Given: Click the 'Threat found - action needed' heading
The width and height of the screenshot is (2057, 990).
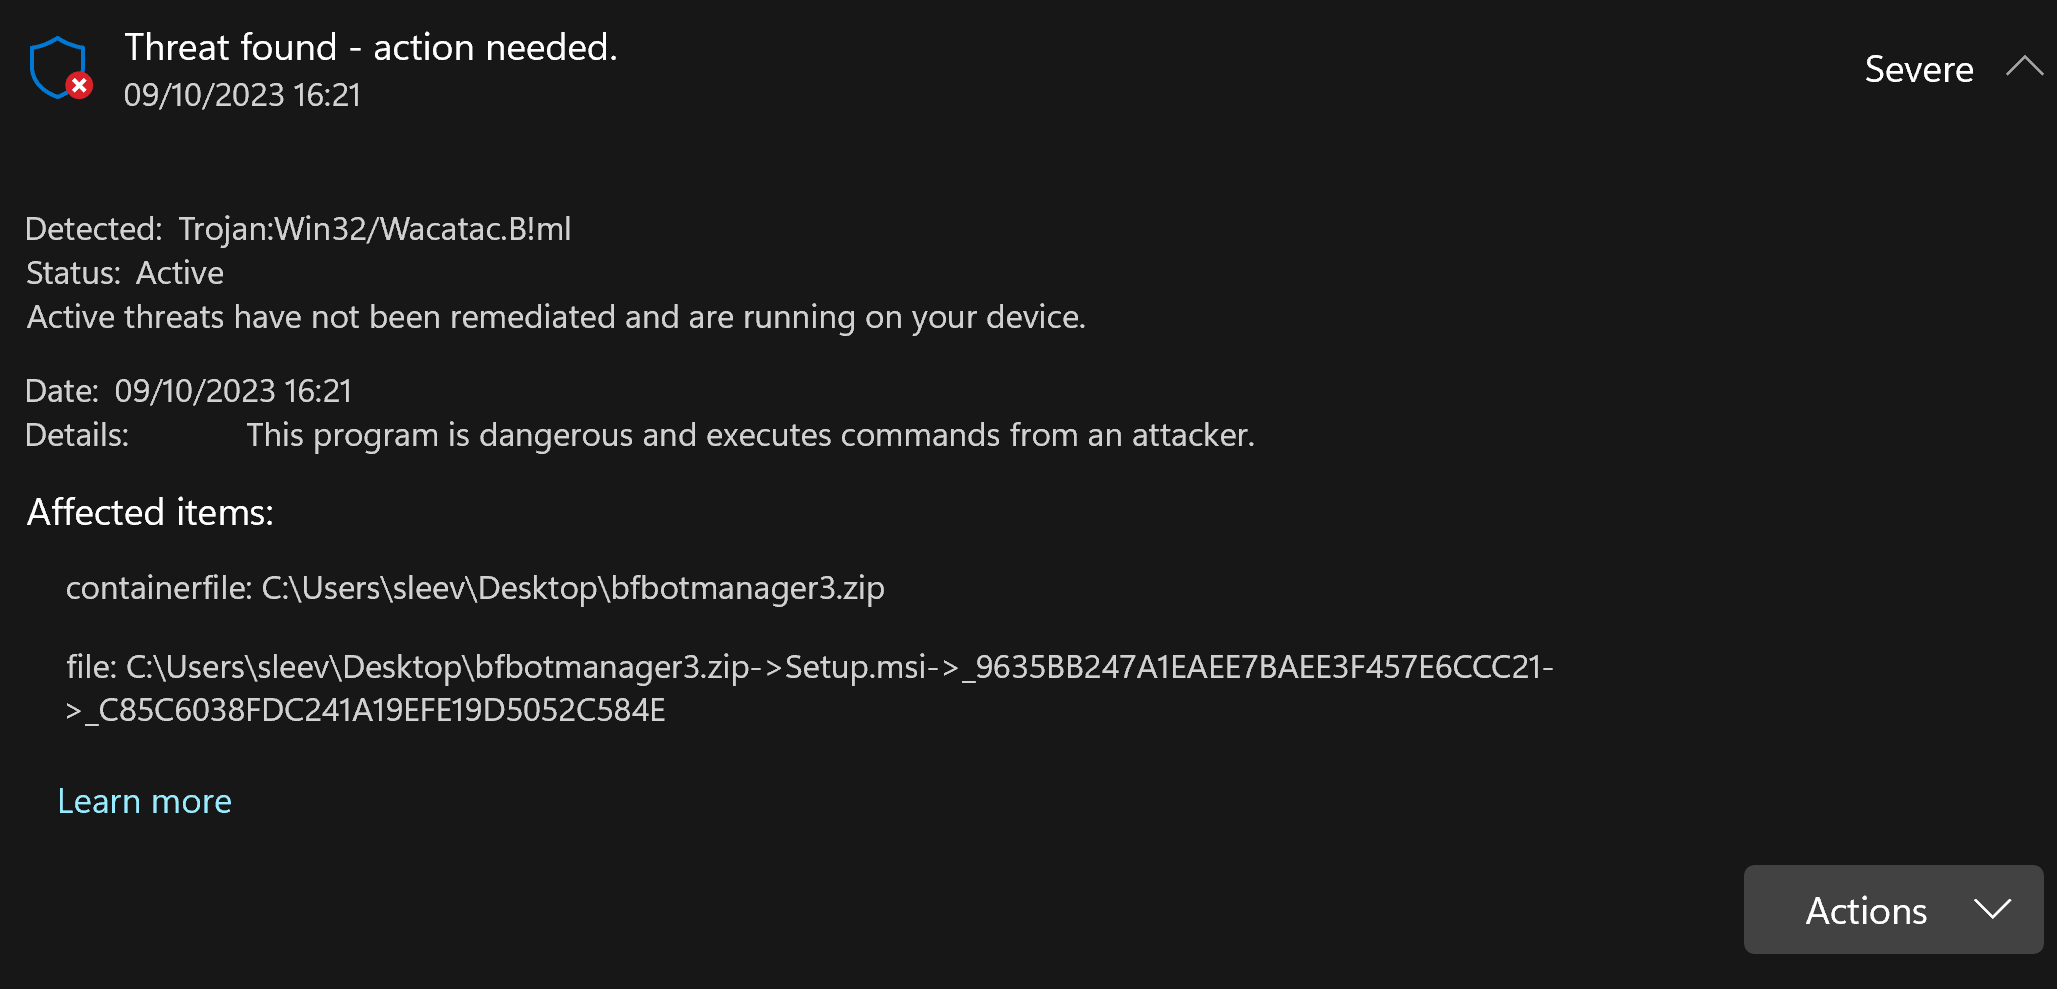Looking at the screenshot, I should (x=371, y=47).
